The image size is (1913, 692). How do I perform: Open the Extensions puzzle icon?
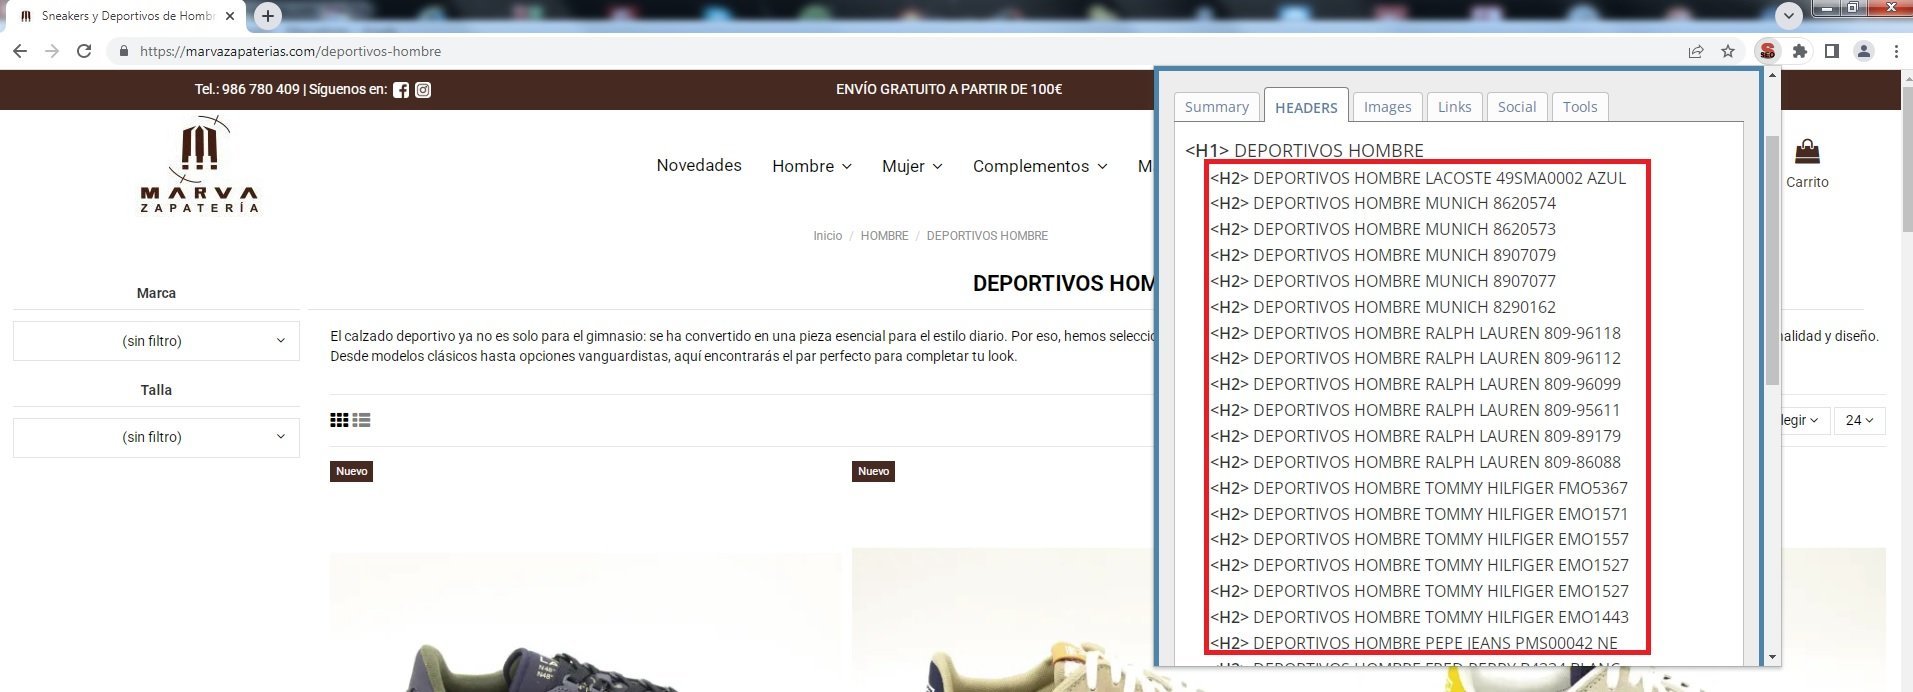(1800, 51)
